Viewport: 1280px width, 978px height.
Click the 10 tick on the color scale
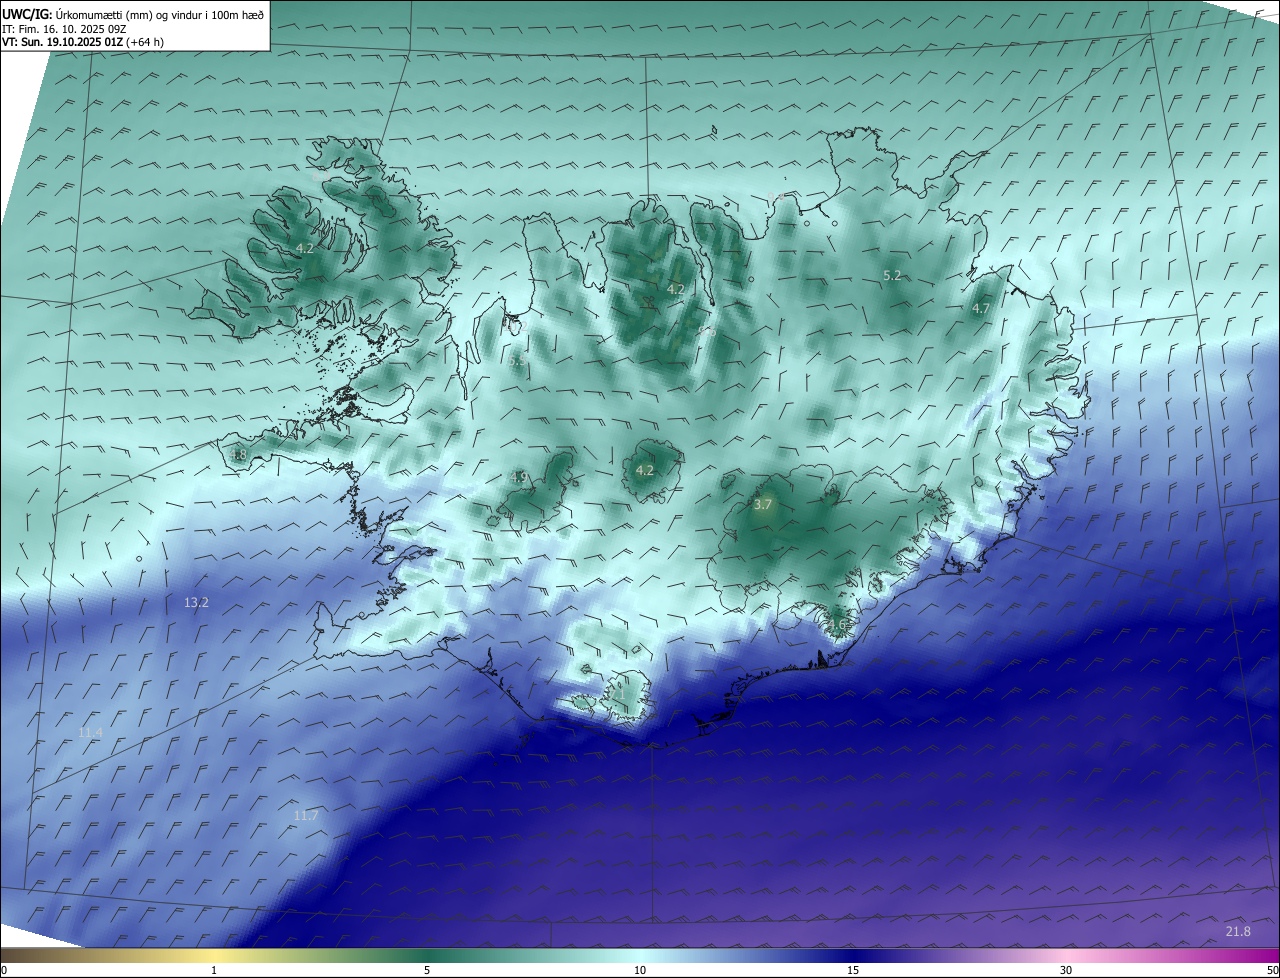pyautogui.click(x=640, y=970)
